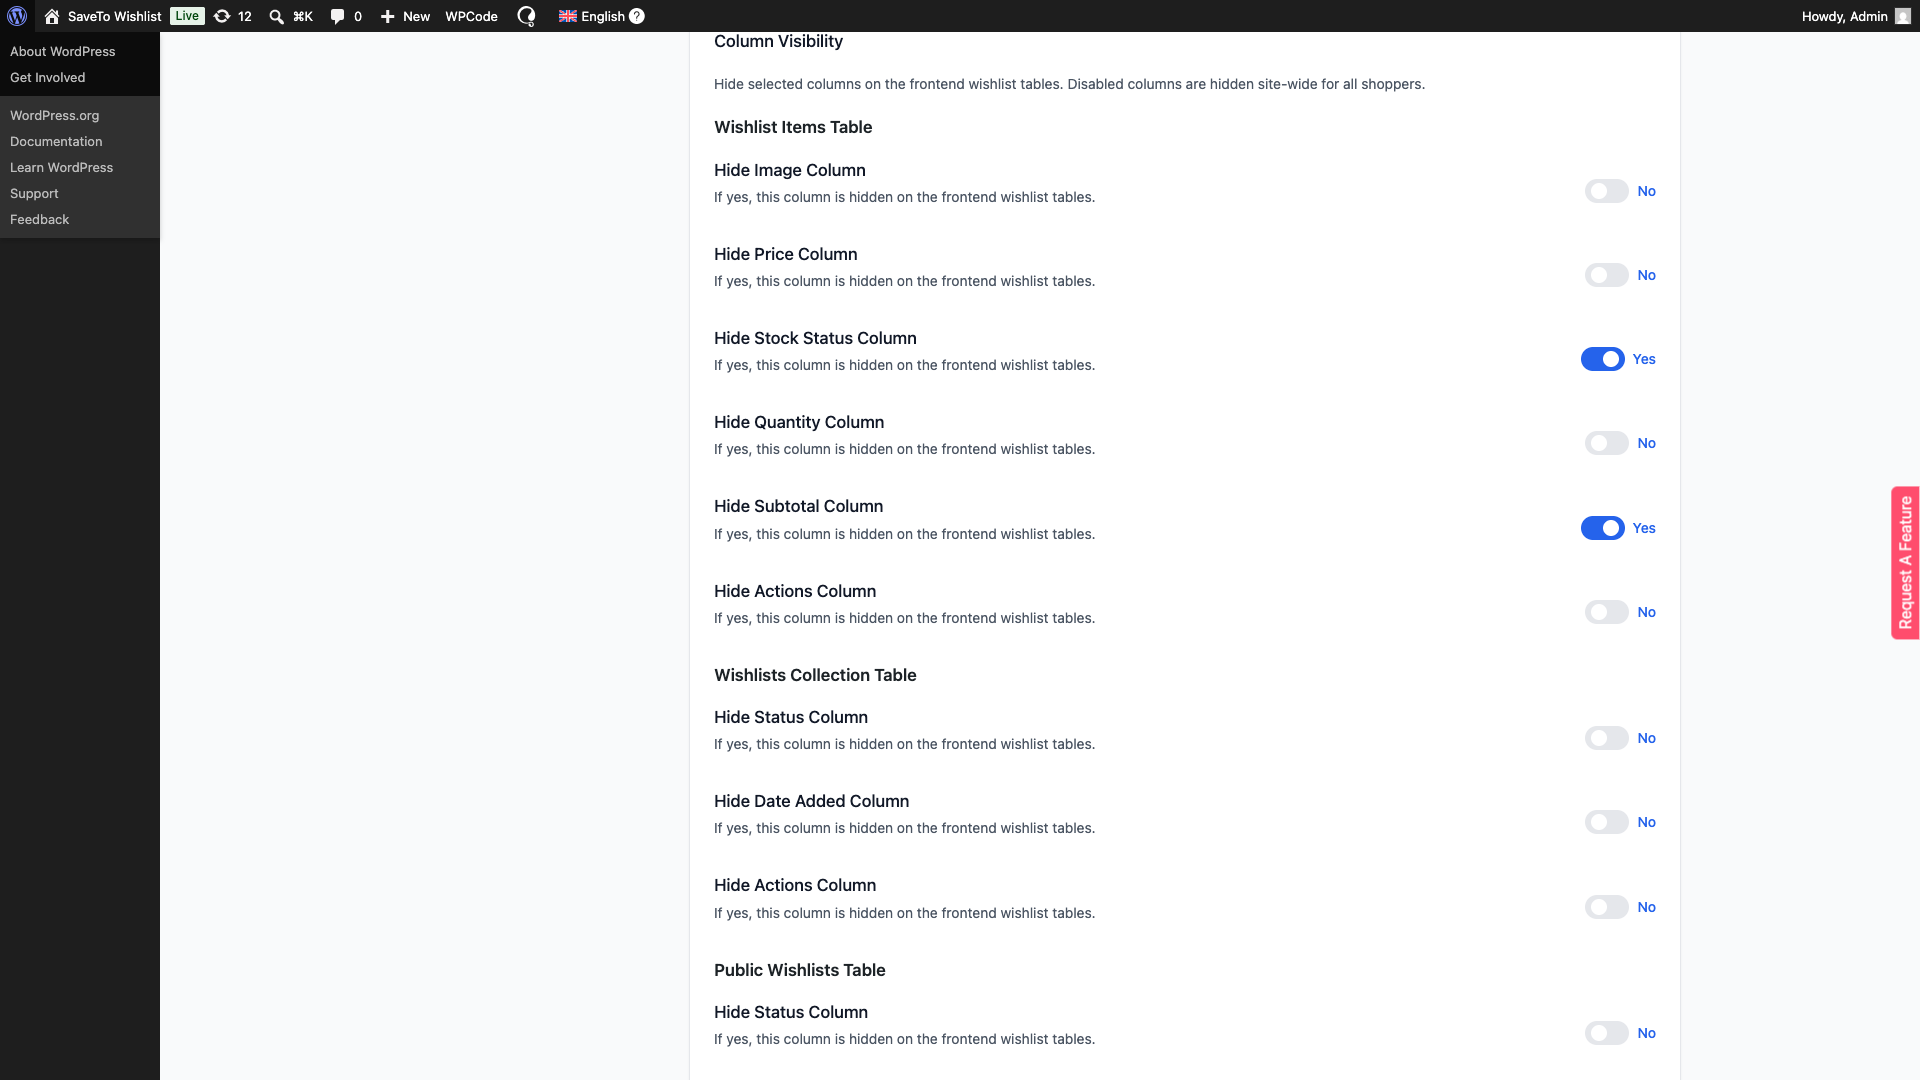The width and height of the screenshot is (1920, 1080).
Task: Click the plus icon next to New
Action: 388,16
